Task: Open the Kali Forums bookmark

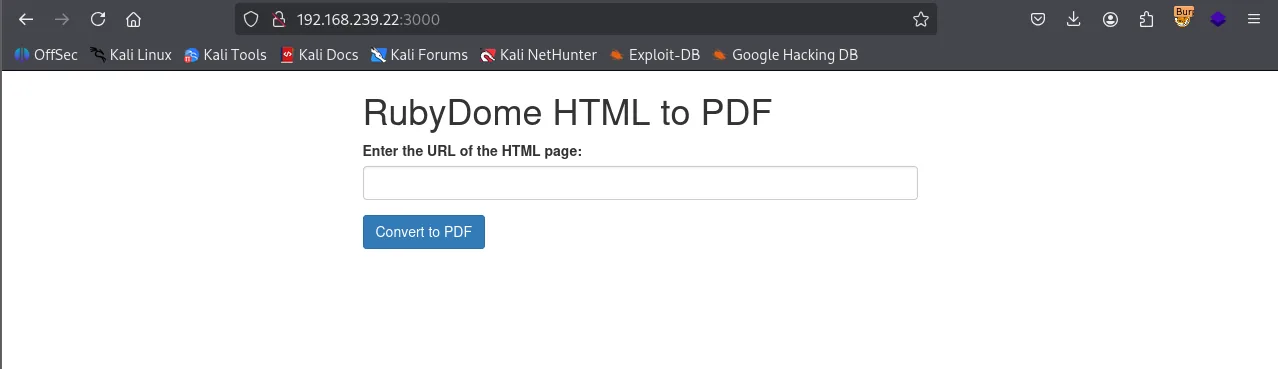Action: (419, 55)
